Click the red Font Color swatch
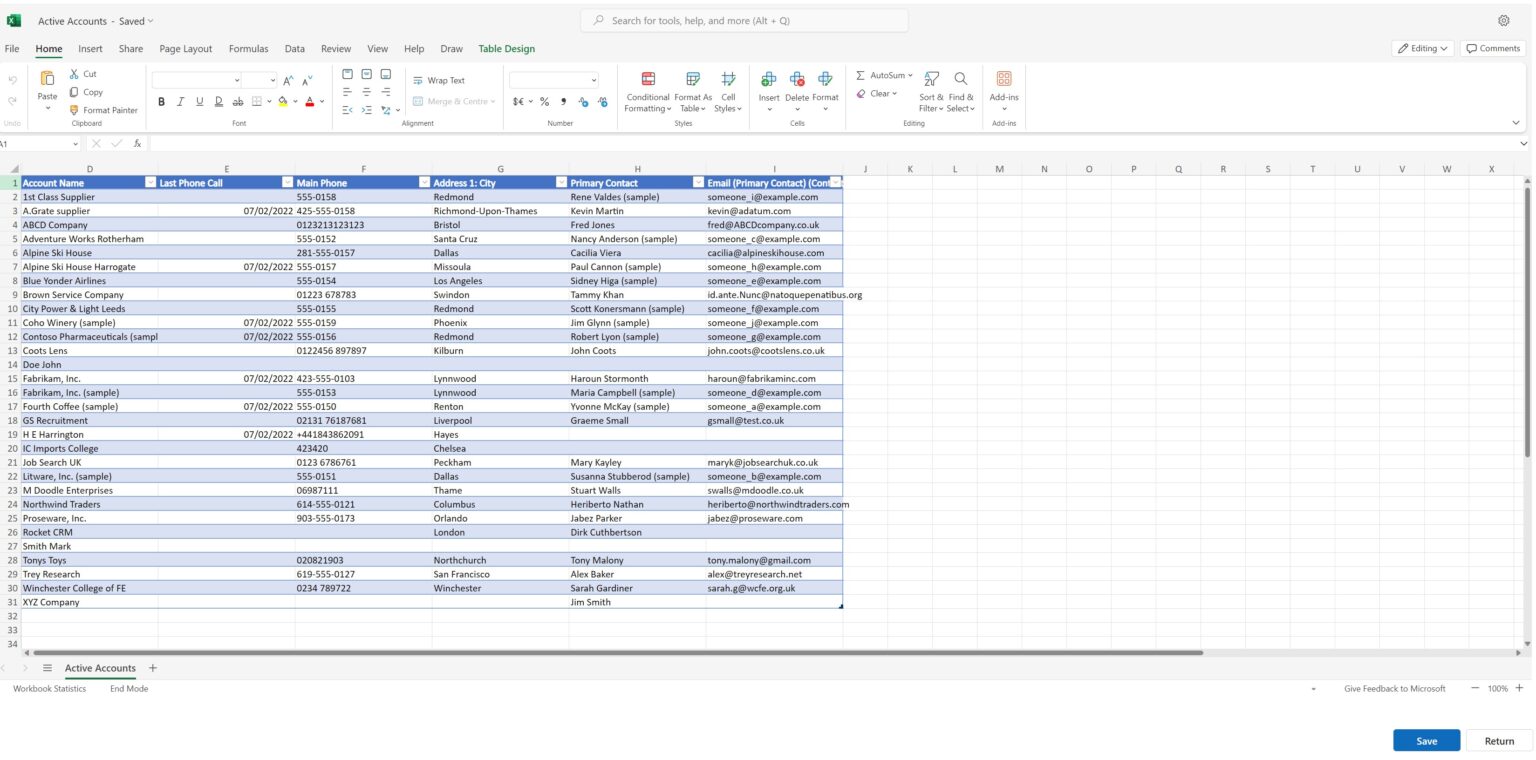This screenshot has height=760, width=1536. point(310,101)
